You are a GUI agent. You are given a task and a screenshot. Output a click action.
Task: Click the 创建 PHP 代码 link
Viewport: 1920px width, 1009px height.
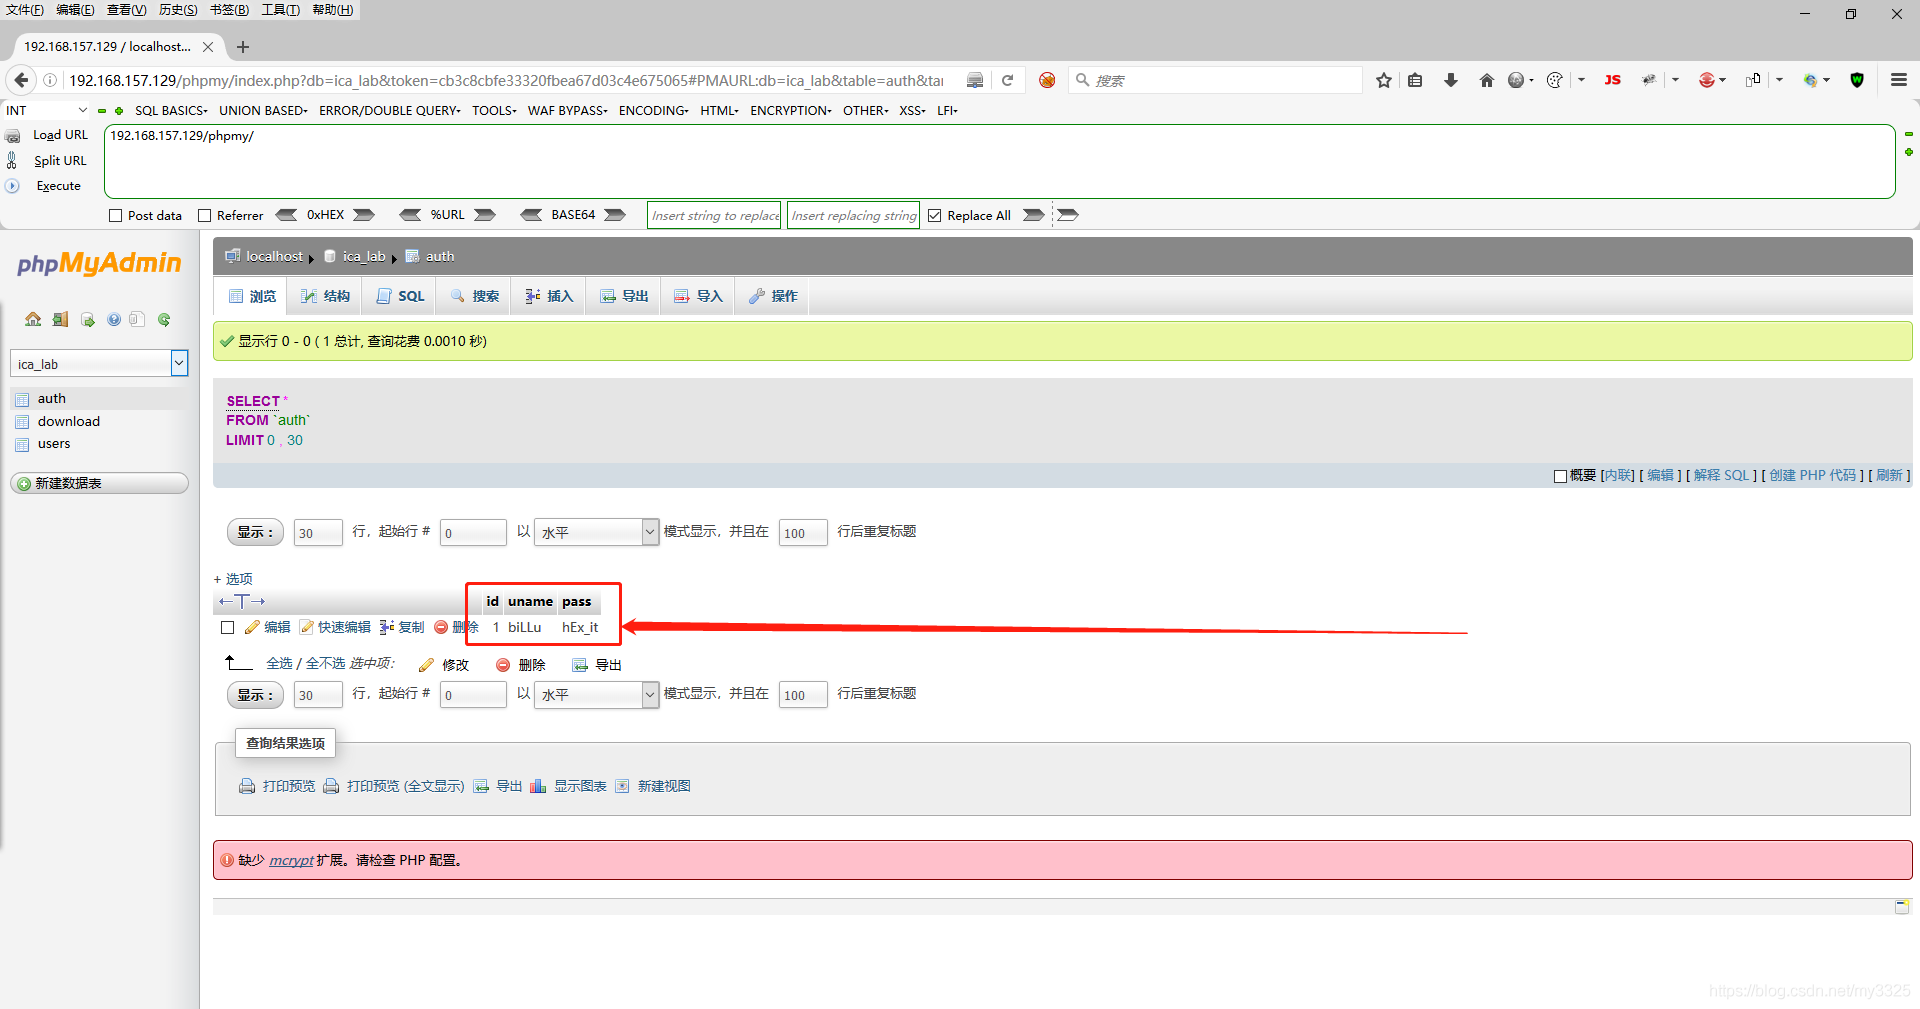[x=1813, y=476]
